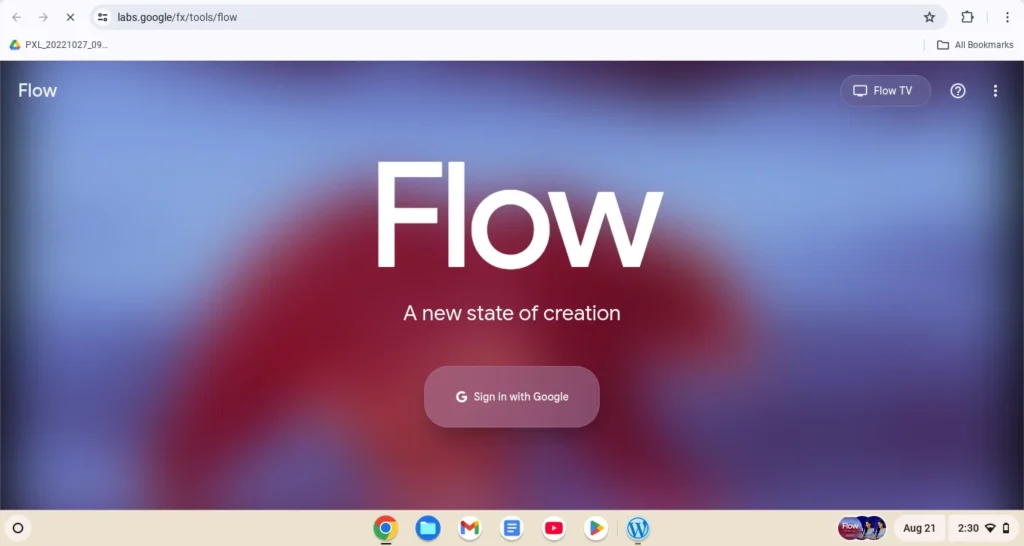The width and height of the screenshot is (1024, 546).
Task: Go back to previous page
Action: coord(16,17)
